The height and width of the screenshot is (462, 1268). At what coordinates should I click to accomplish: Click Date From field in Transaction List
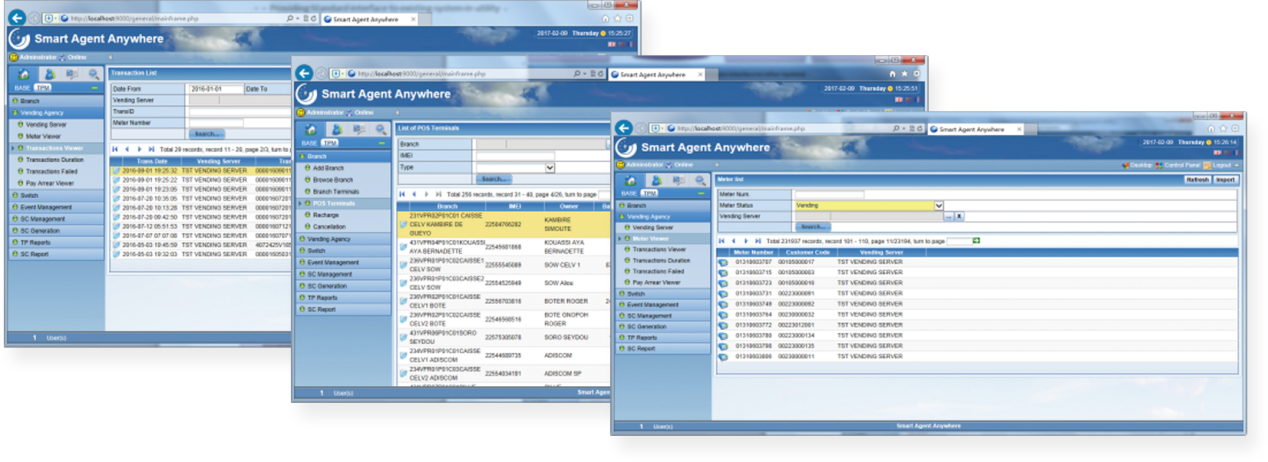216,89
